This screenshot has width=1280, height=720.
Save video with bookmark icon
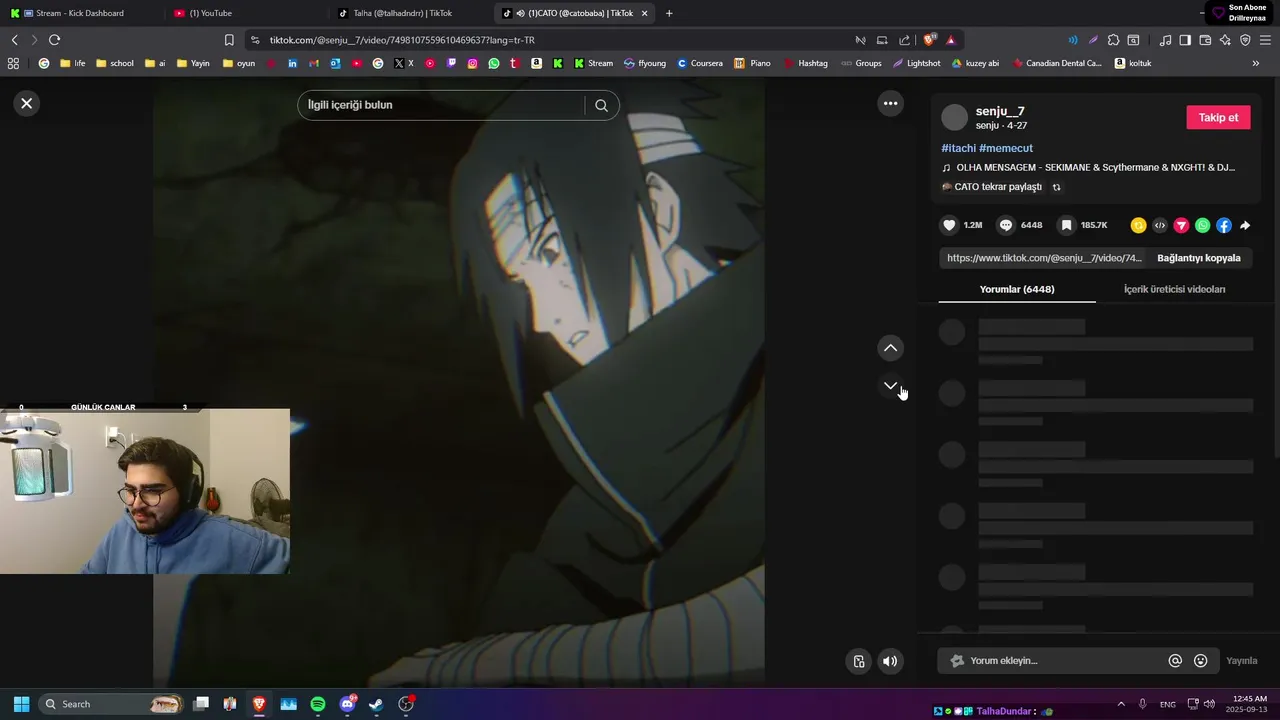(1066, 226)
